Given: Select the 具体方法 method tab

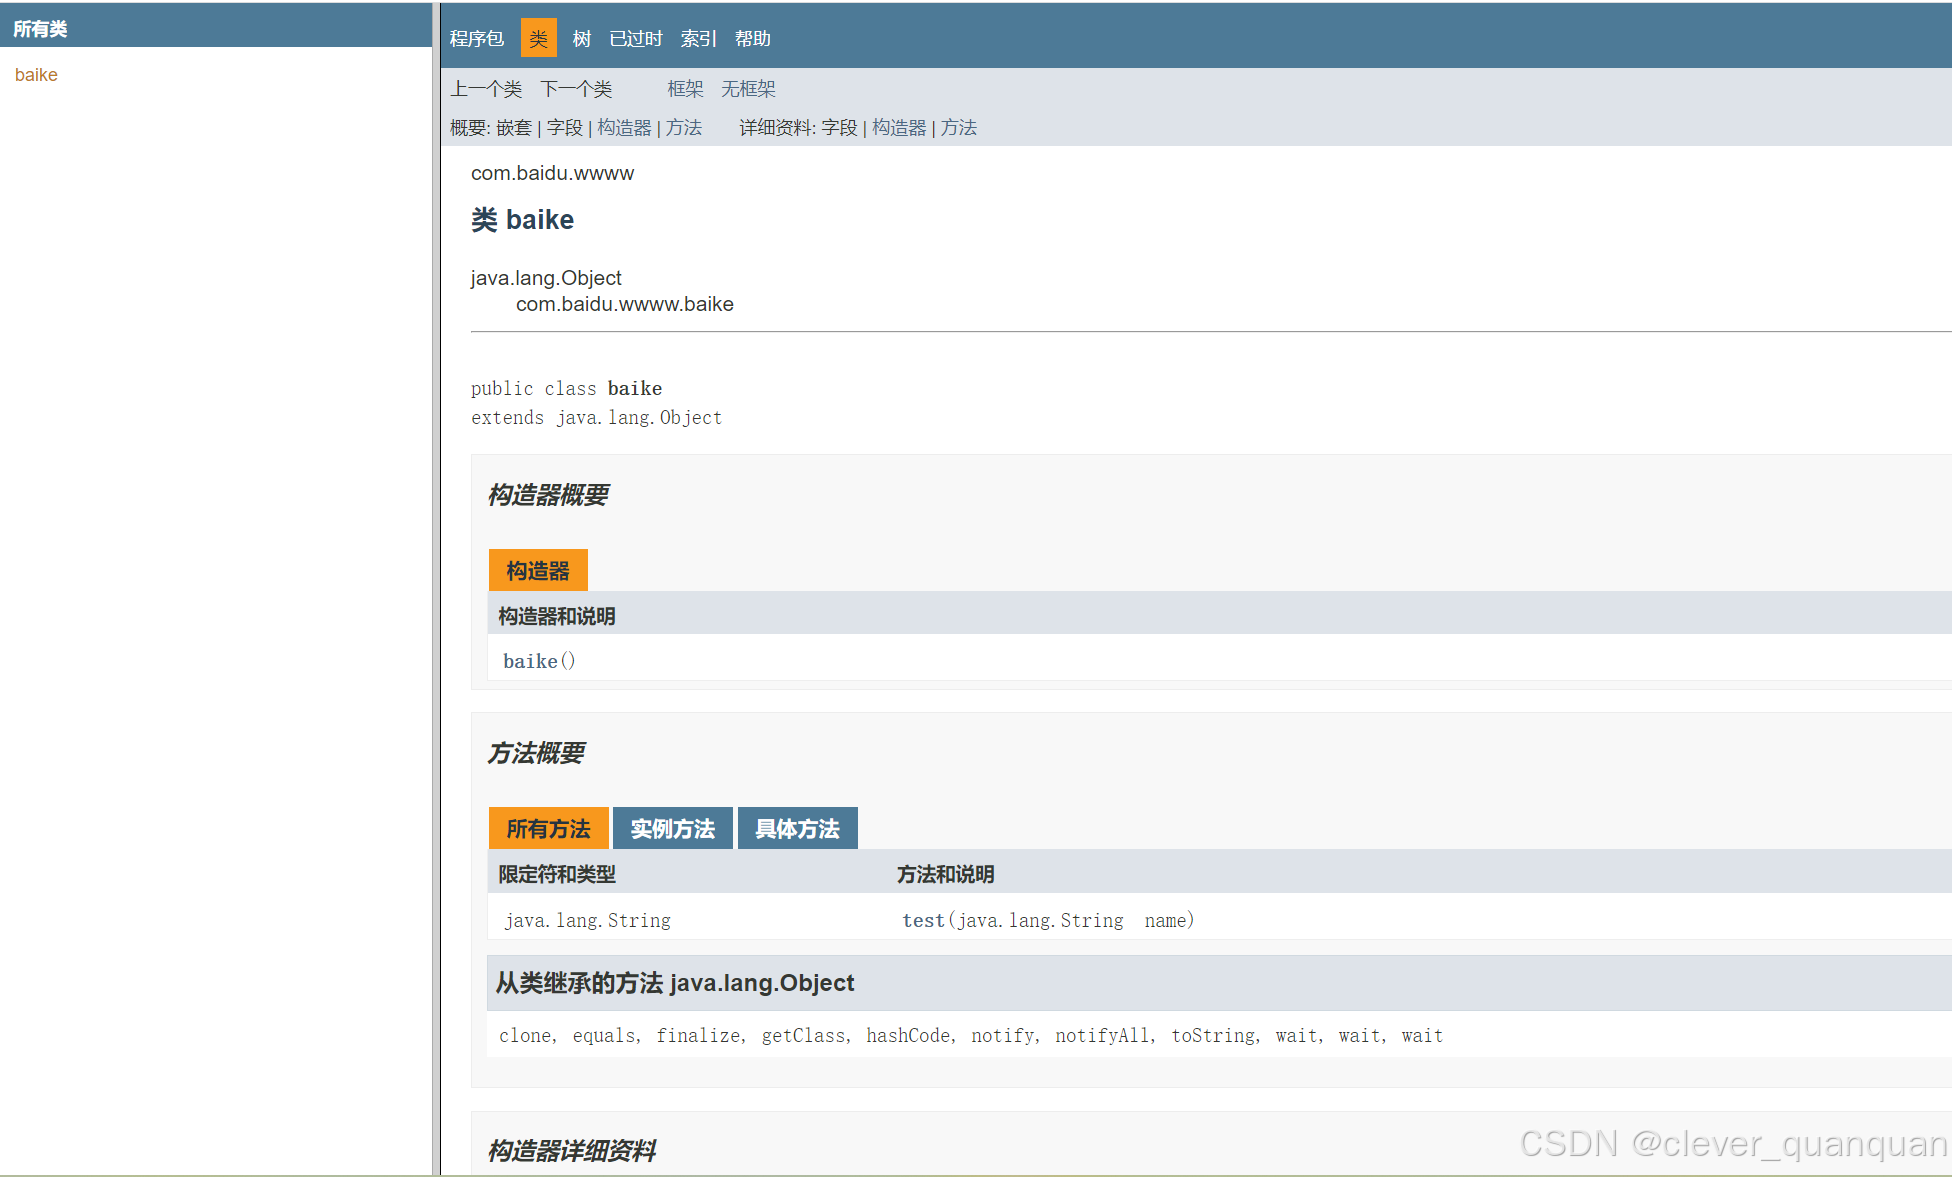Looking at the screenshot, I should click(x=797, y=829).
